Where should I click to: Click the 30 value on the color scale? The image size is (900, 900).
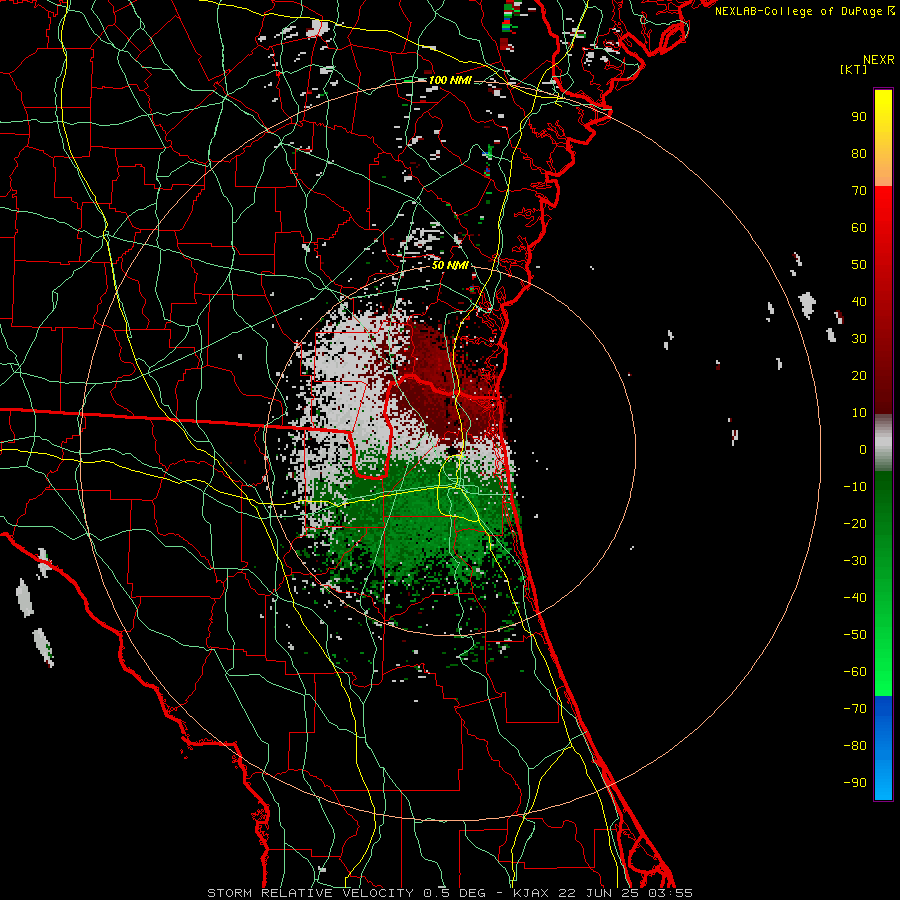coord(859,339)
